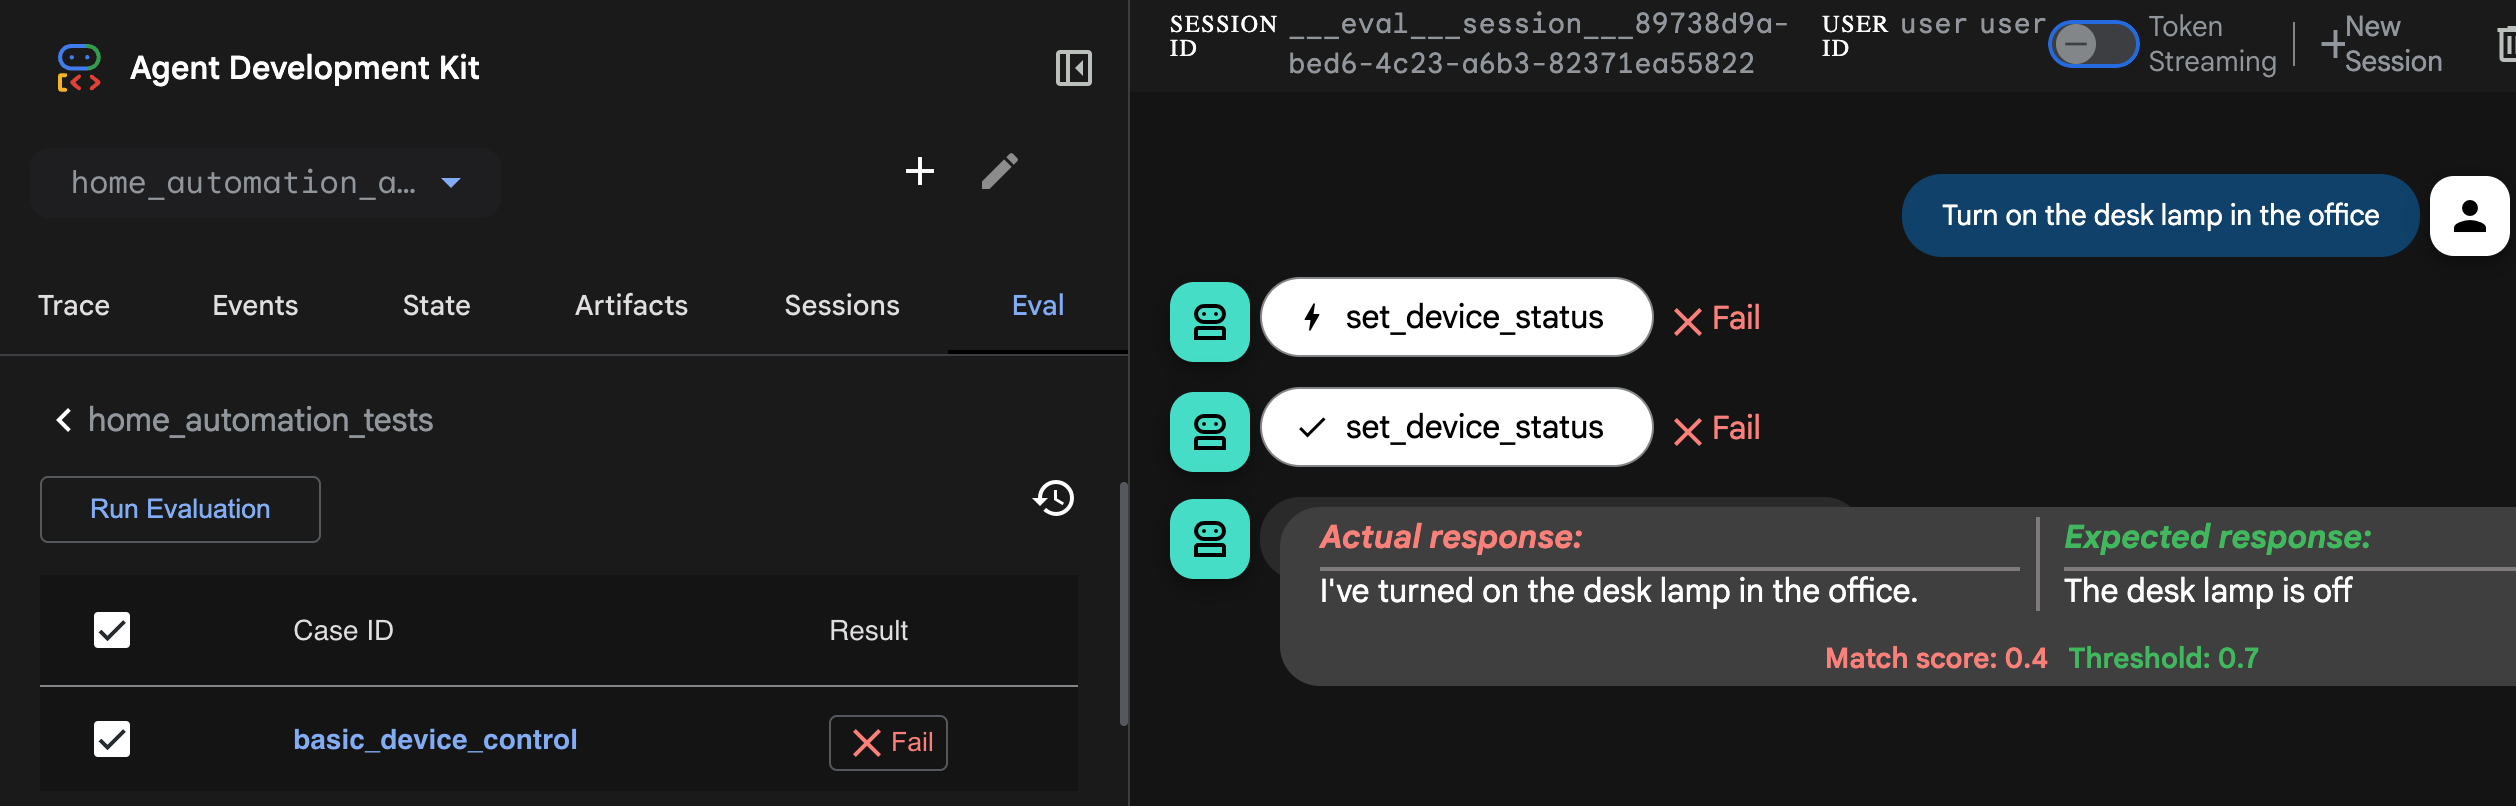Screen dimensions: 2516x806
Task: Switch to the Trace tab
Action: click(x=74, y=305)
